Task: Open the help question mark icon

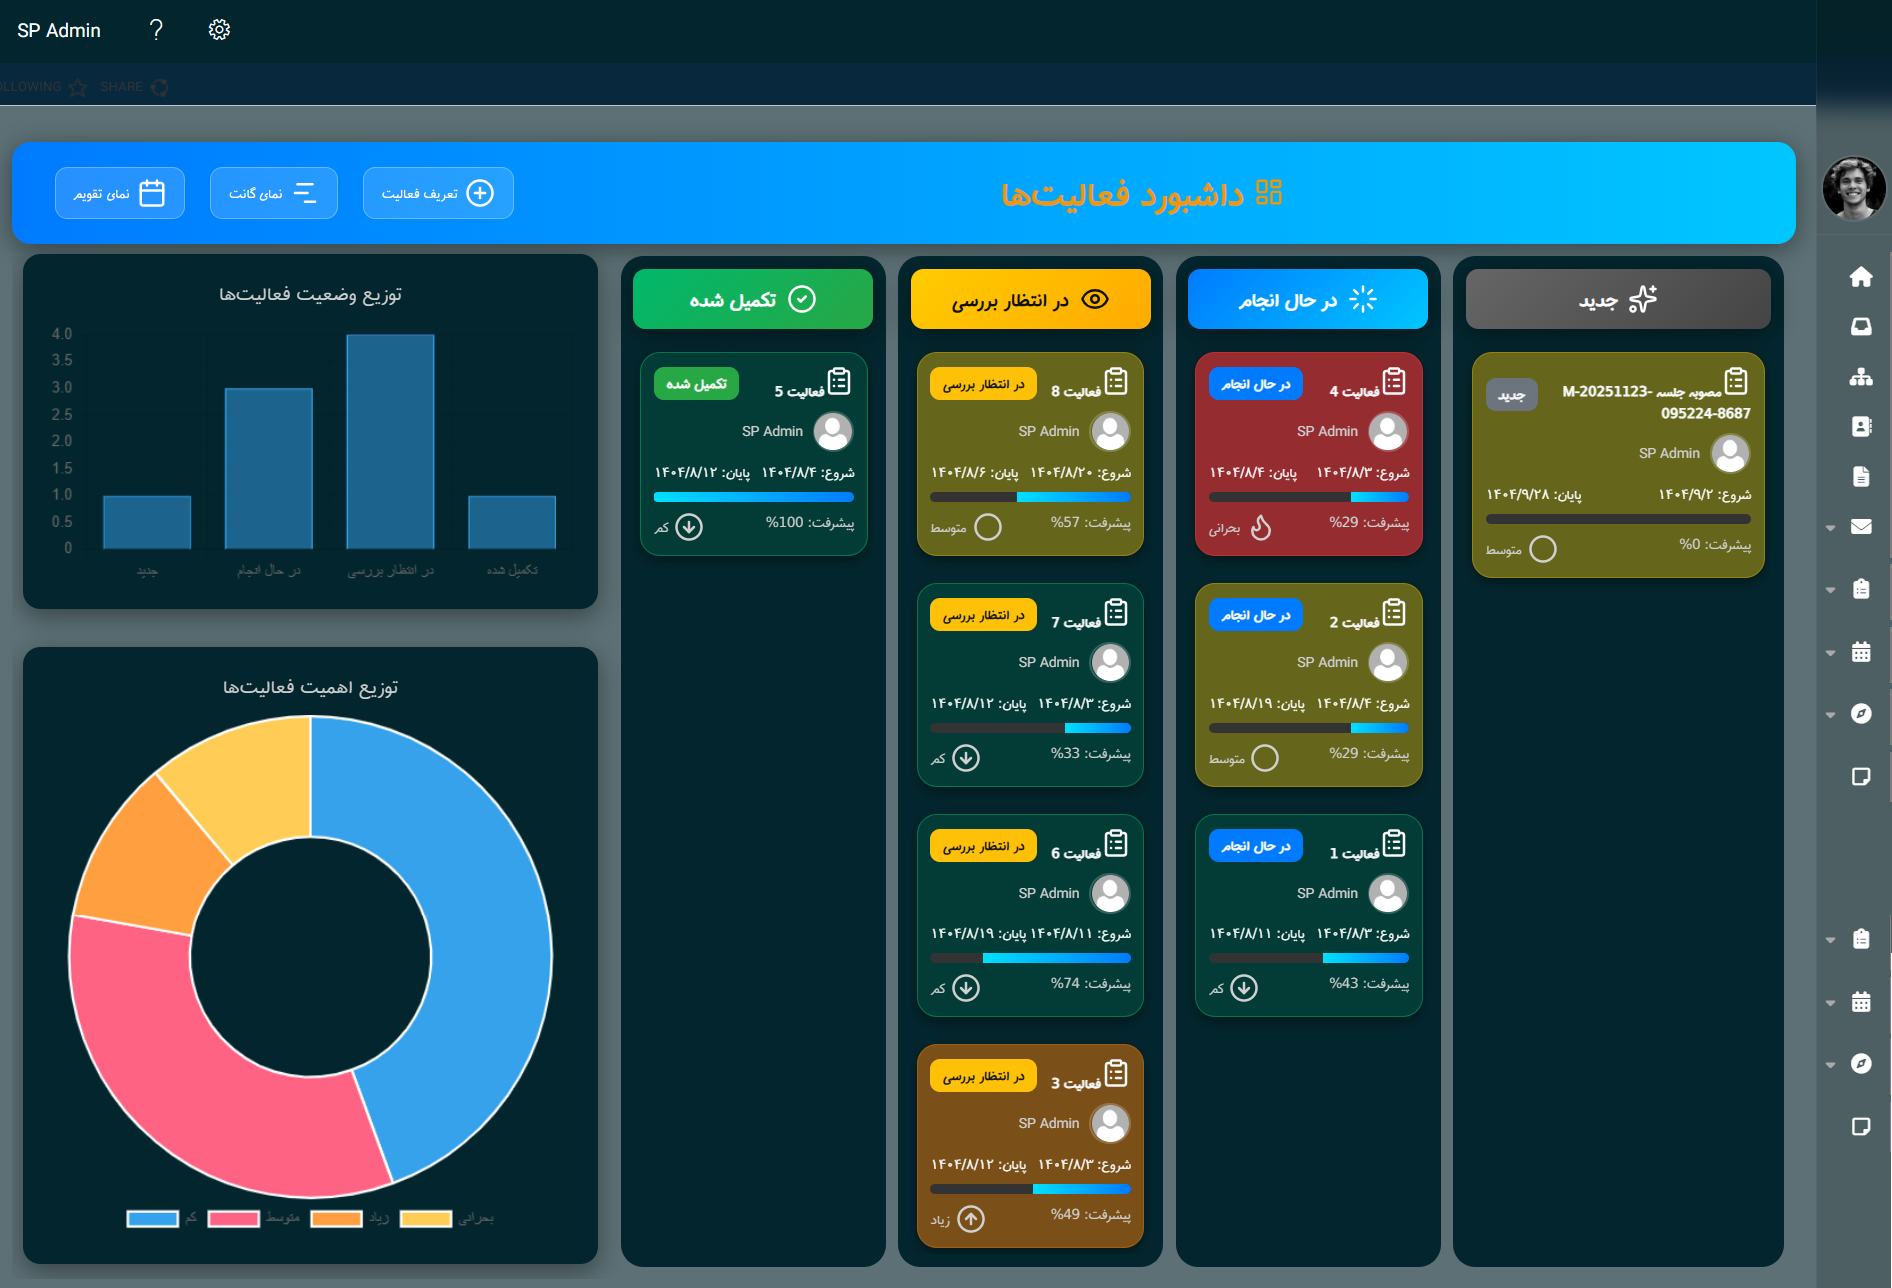Action: tap(156, 30)
